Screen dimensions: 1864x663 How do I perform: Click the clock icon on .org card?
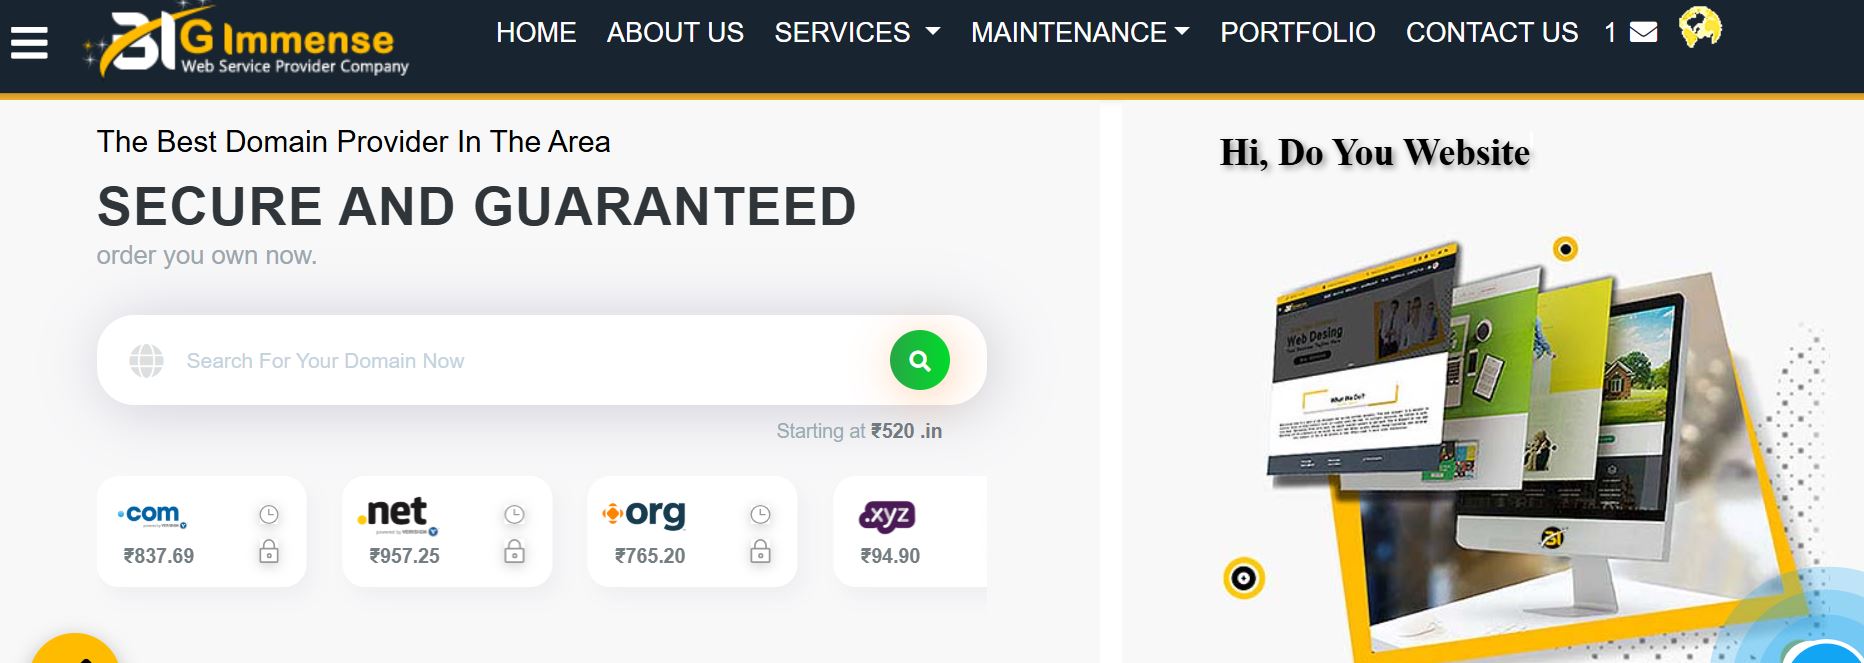click(x=760, y=514)
